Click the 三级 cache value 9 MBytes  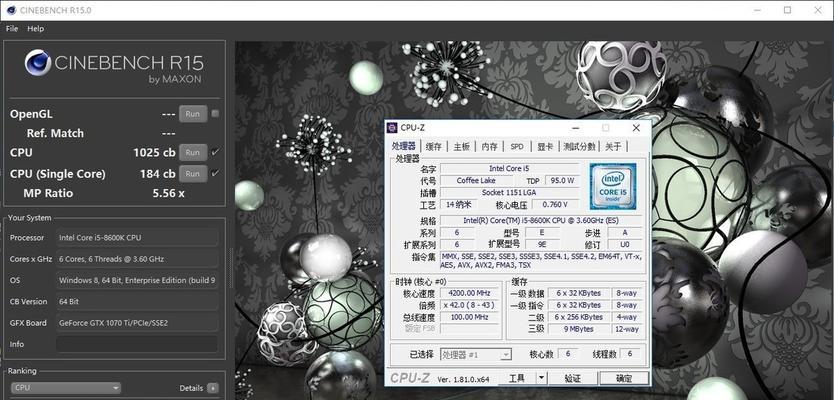578,329
